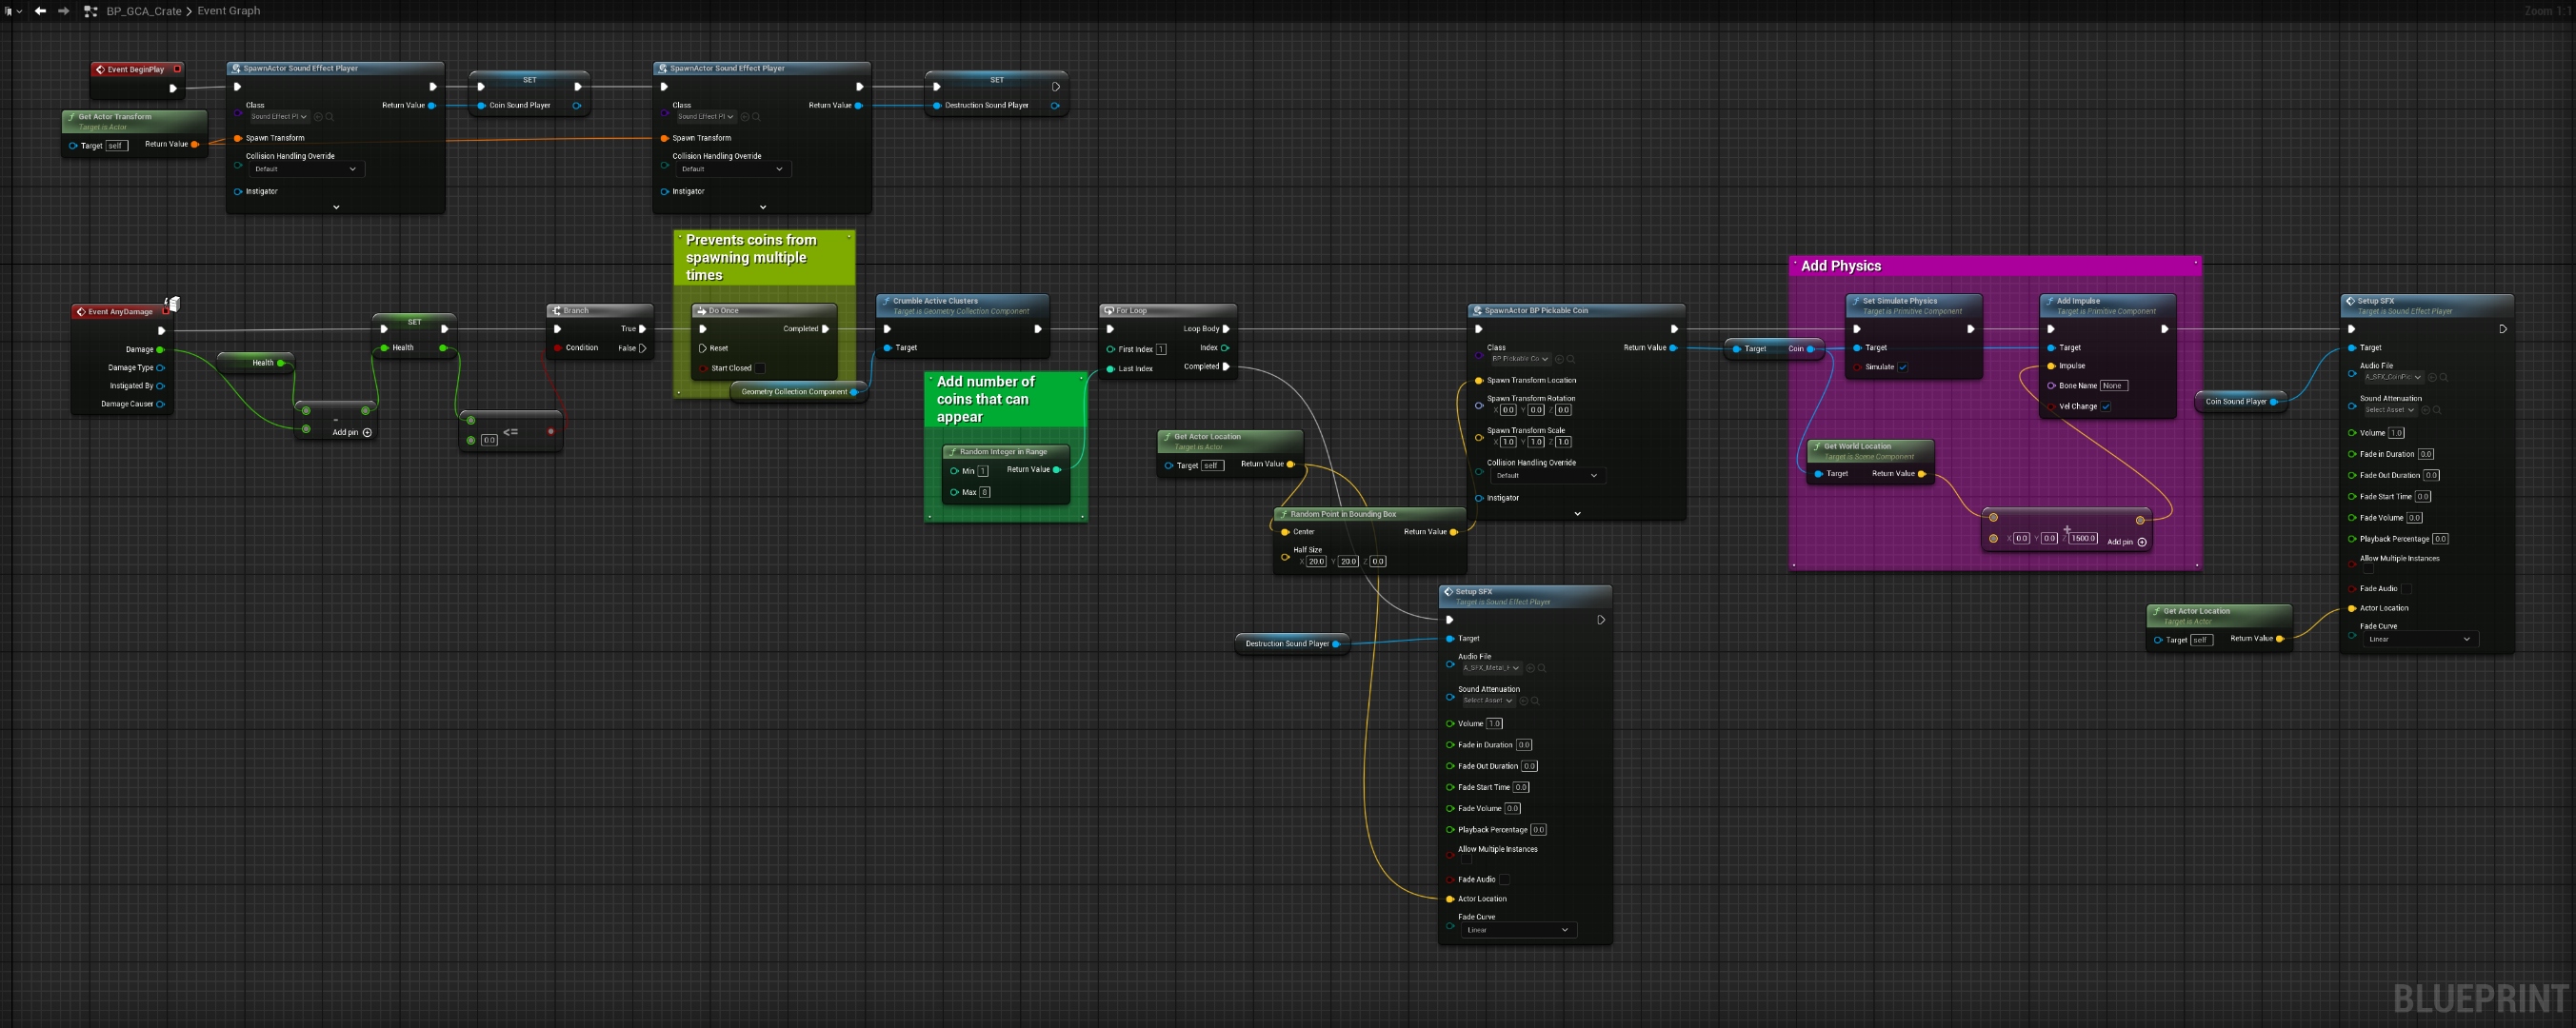Edit the 0.0 value on the less-equal node
This screenshot has height=1028, width=2576.
pyautogui.click(x=489, y=440)
